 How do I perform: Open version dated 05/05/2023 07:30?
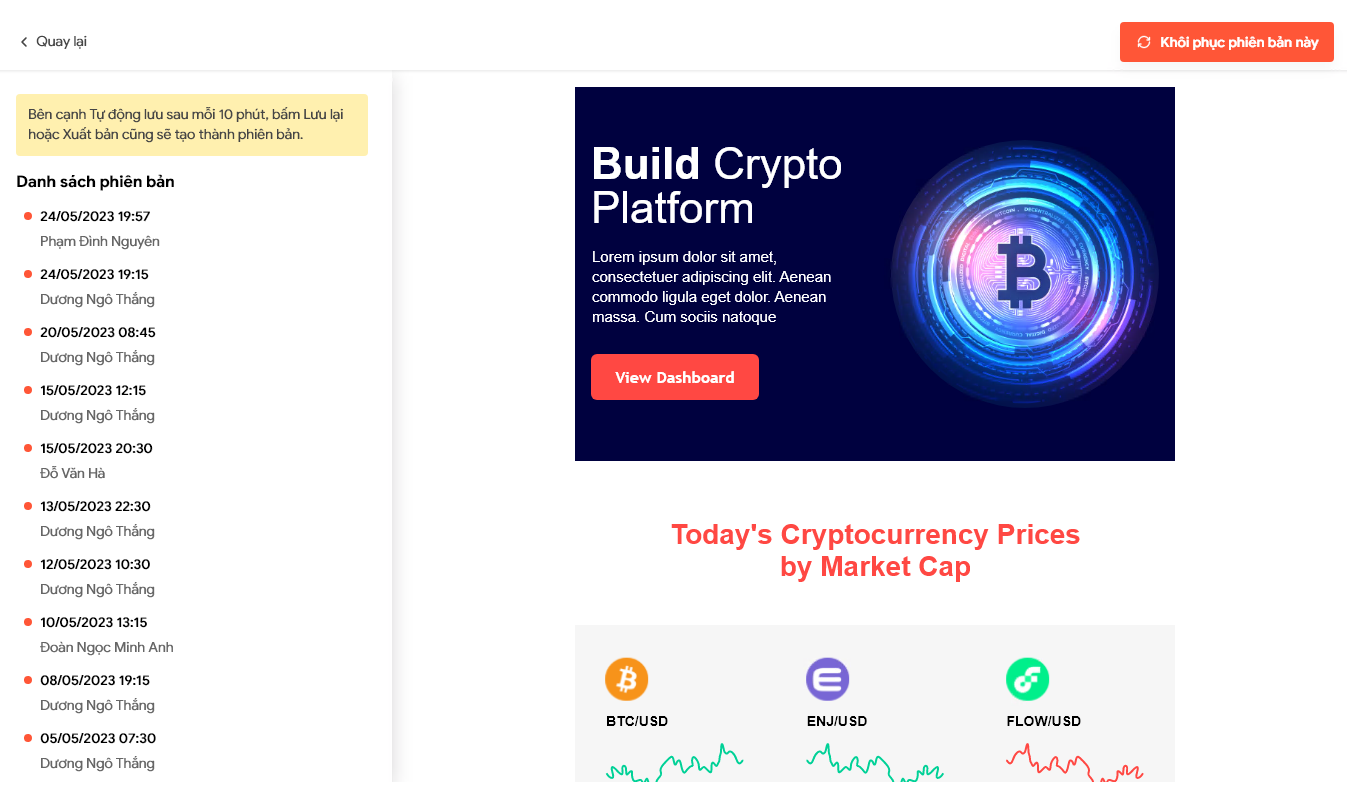point(98,750)
